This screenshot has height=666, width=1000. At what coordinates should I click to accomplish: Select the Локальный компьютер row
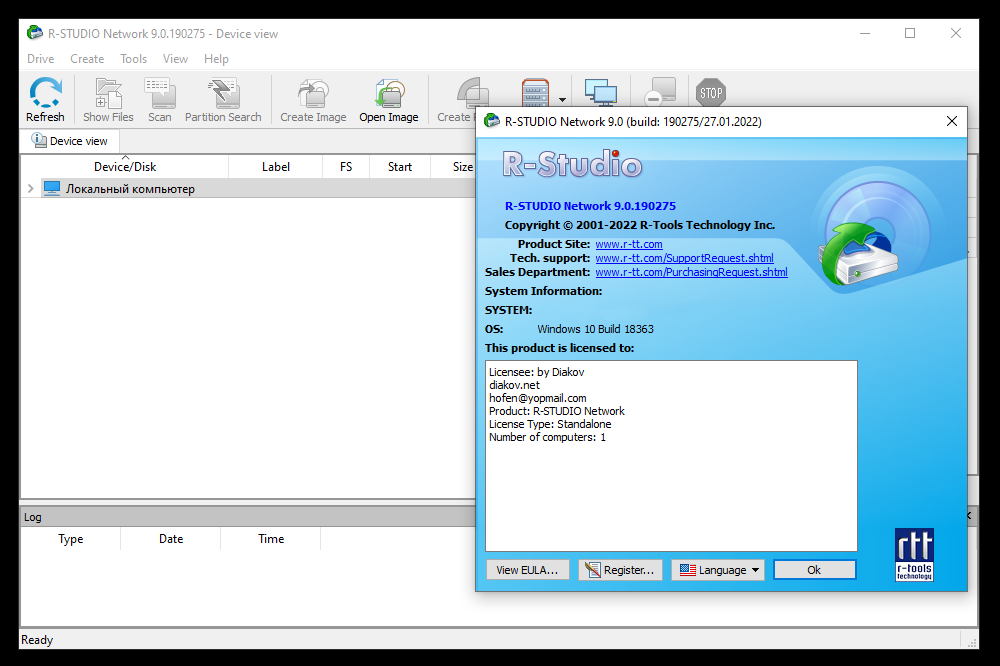pyautogui.click(x=249, y=189)
